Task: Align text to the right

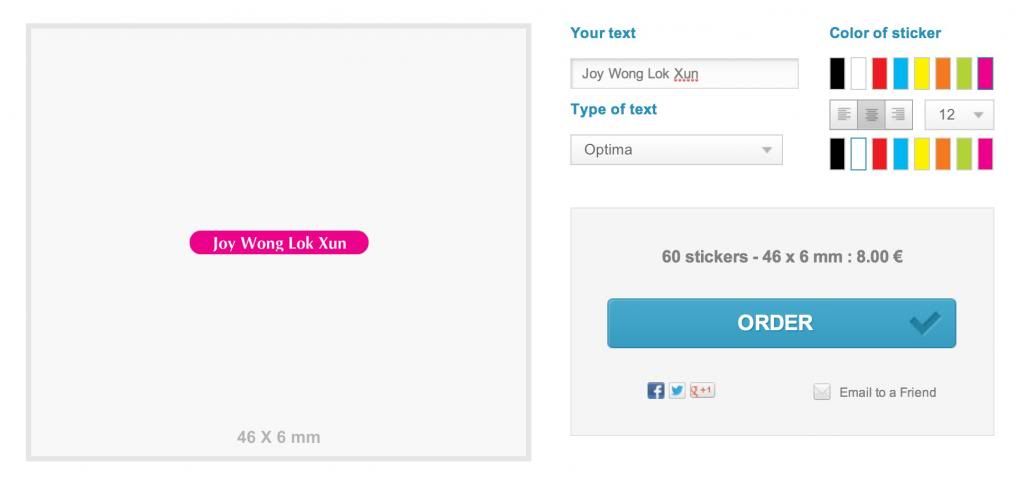Action: point(899,115)
